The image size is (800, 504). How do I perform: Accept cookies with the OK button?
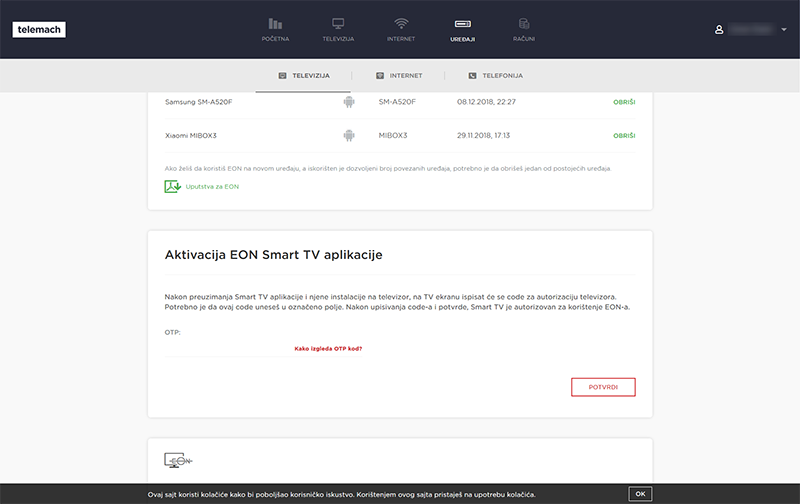640,494
